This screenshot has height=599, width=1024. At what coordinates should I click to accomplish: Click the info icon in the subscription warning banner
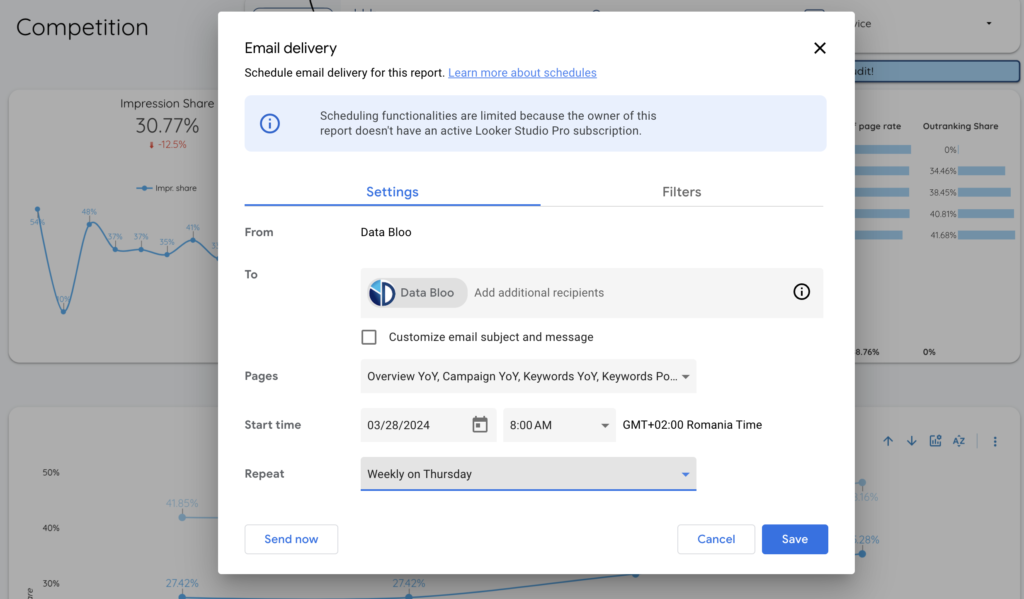271,124
